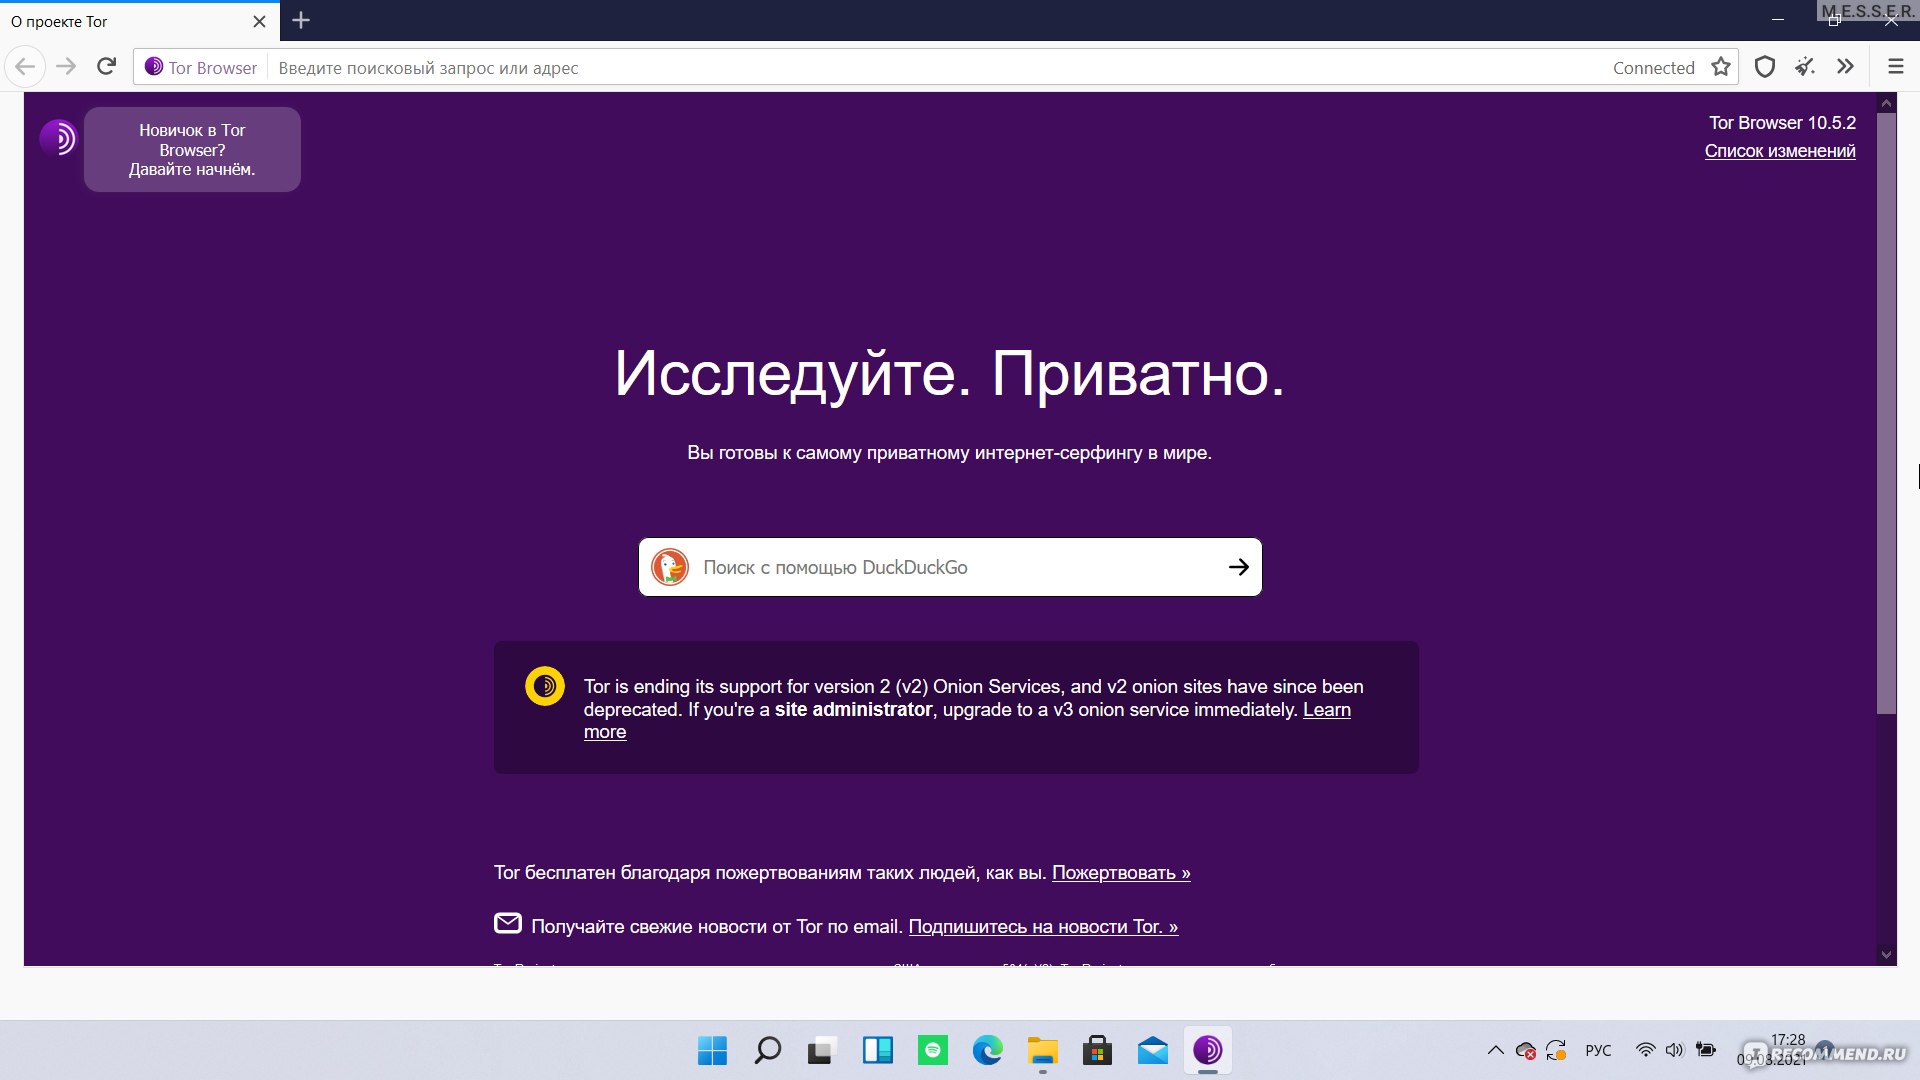Screen dimensions: 1920x1080
Task: Click the DuckDuckGo search input field
Action: pos(949,567)
